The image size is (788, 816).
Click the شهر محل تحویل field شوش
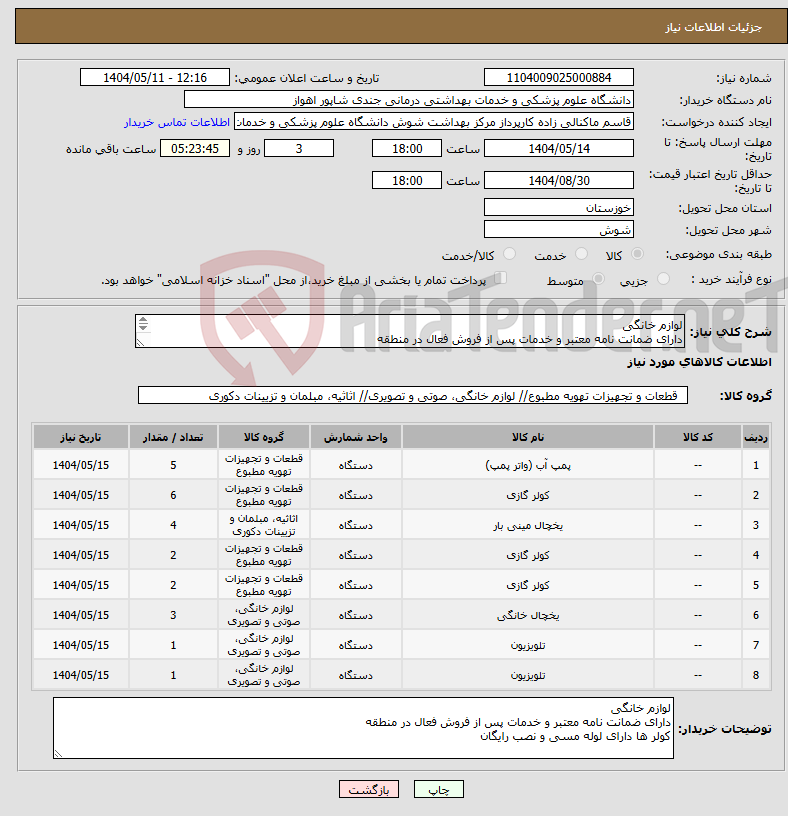click(558, 230)
